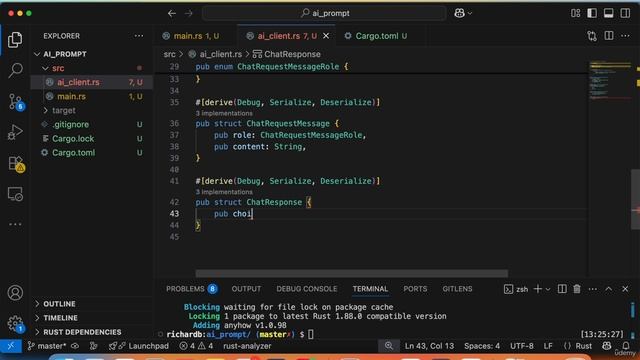Close the ai_client.rs tab
640x360 pixels.
(326, 36)
